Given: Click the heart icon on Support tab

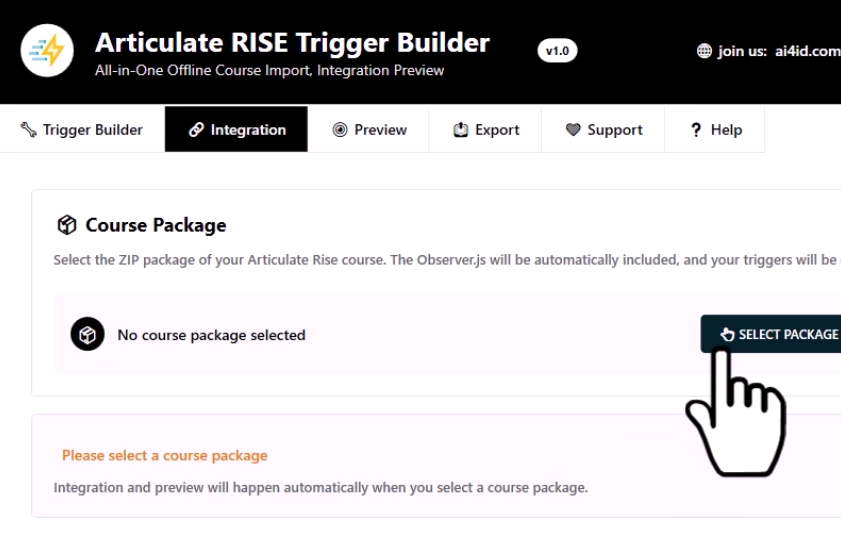Looking at the screenshot, I should coord(573,130).
